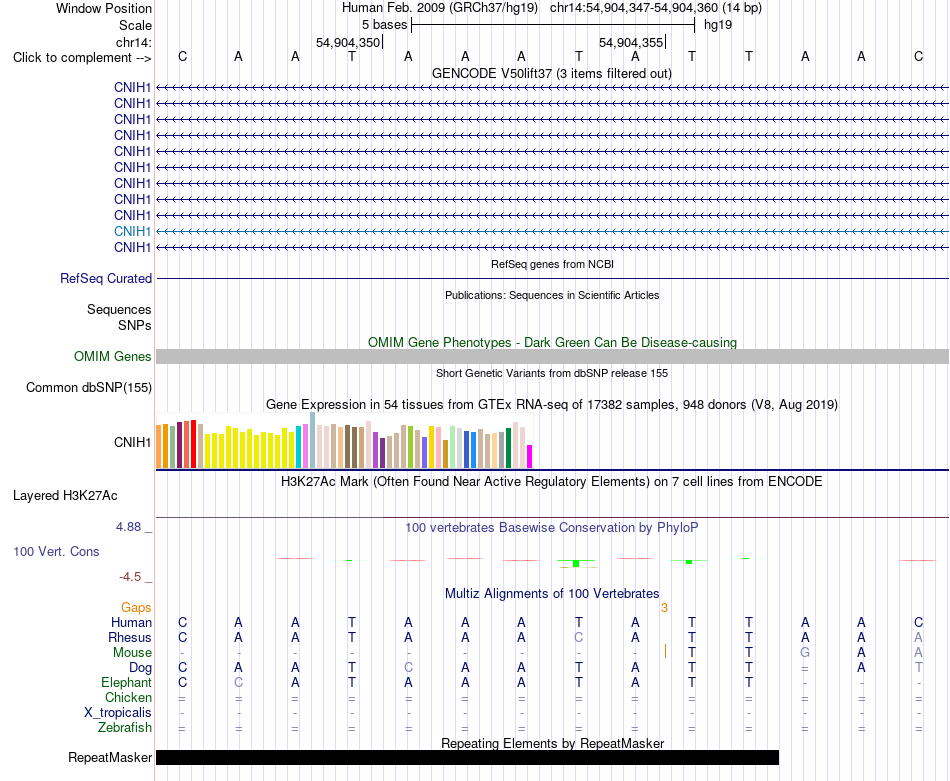
Task: Click 'Short Genetic Variants from dbSNP release 155'
Action: coord(551,373)
